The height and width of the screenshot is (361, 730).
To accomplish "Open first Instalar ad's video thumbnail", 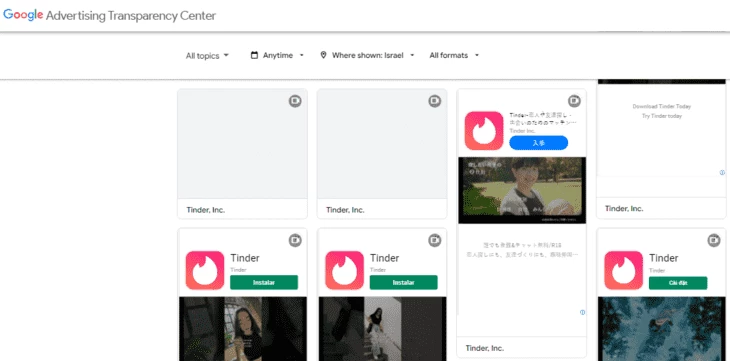I will tap(243, 329).
